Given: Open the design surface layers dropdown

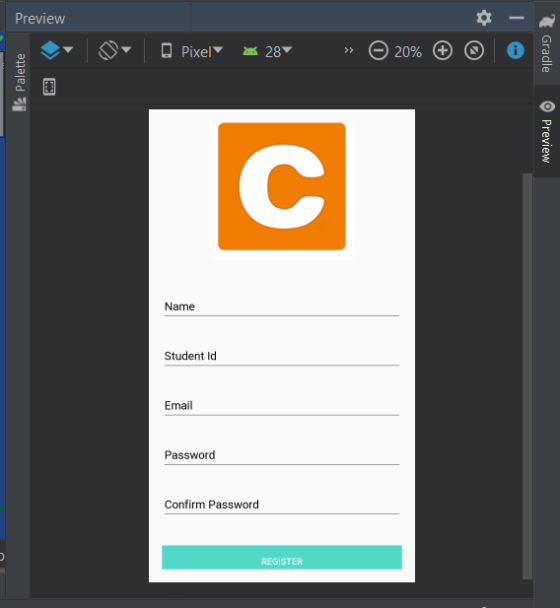Looking at the screenshot, I should click(x=57, y=50).
